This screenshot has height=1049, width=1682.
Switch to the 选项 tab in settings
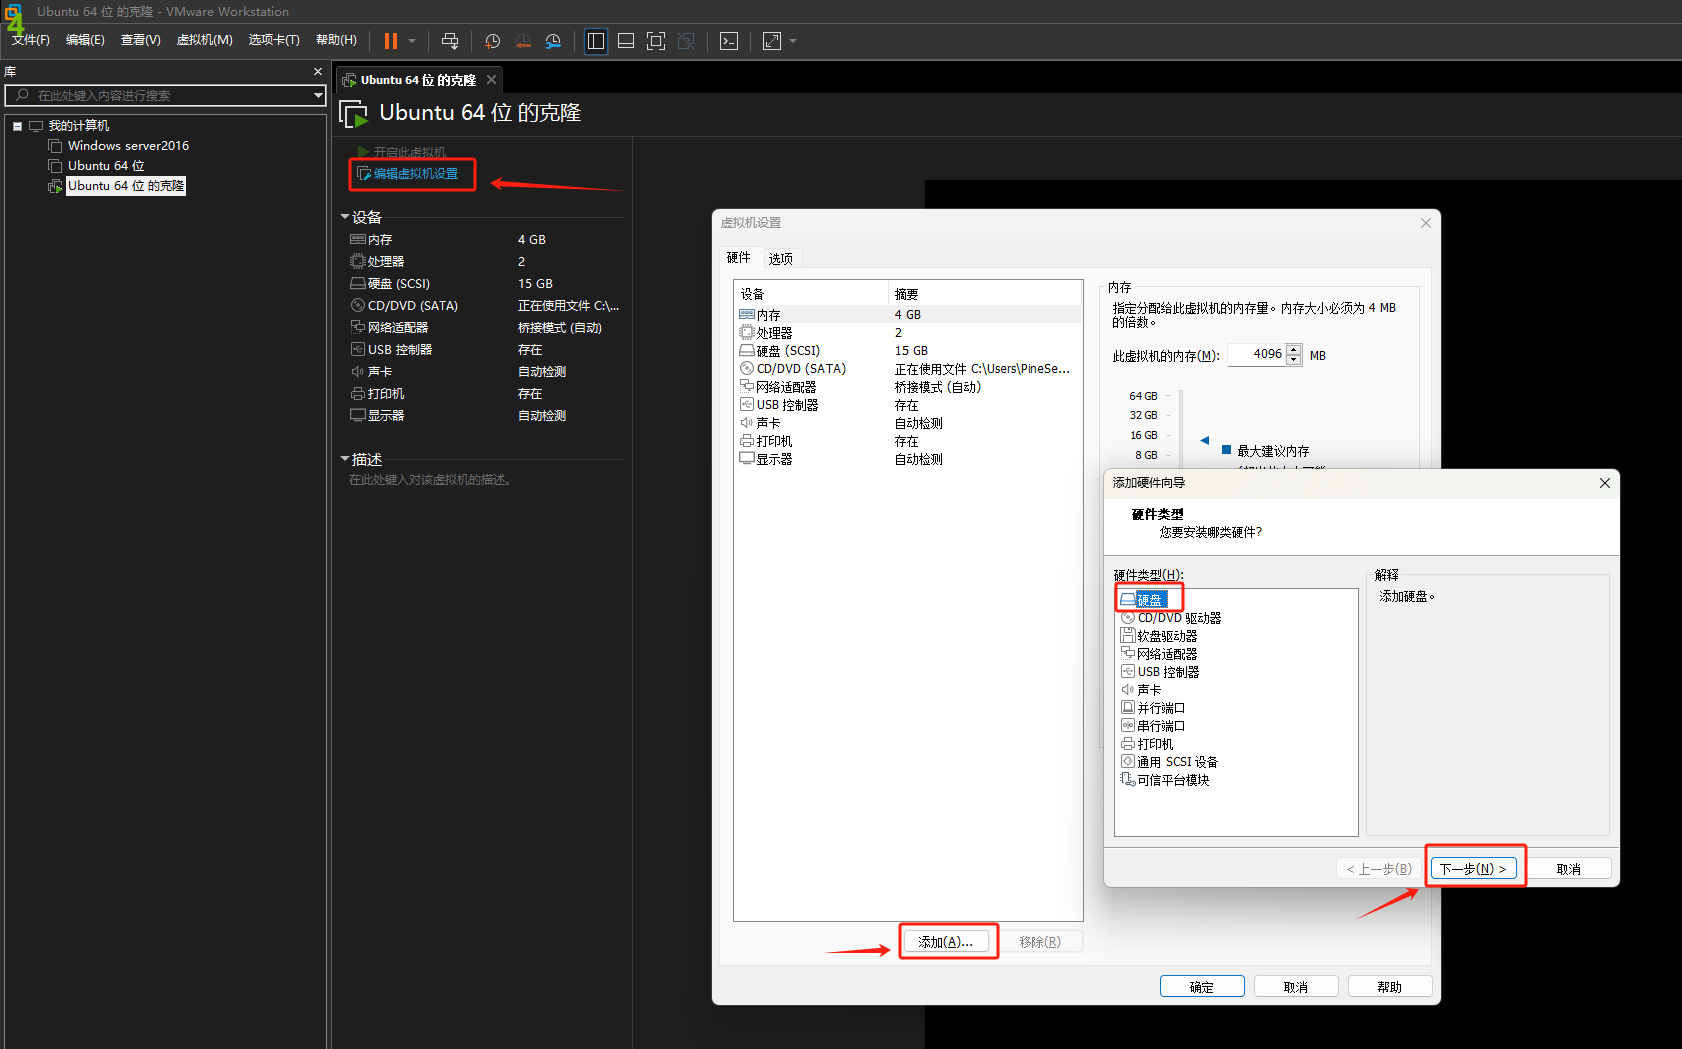click(780, 258)
